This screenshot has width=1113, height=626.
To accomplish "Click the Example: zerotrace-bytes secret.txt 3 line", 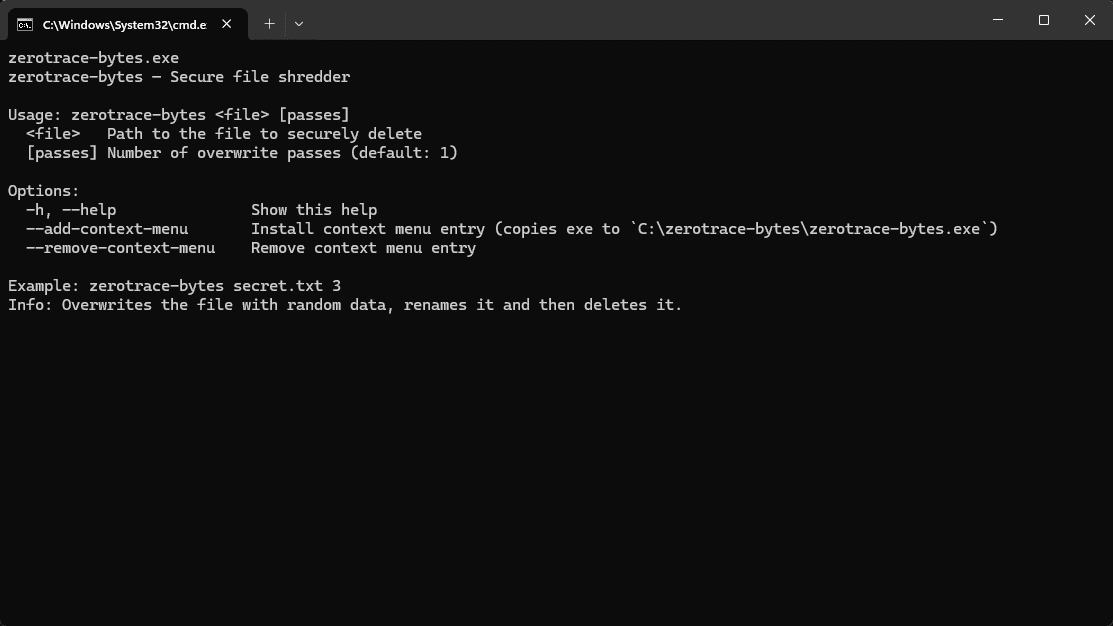I will click(175, 285).
